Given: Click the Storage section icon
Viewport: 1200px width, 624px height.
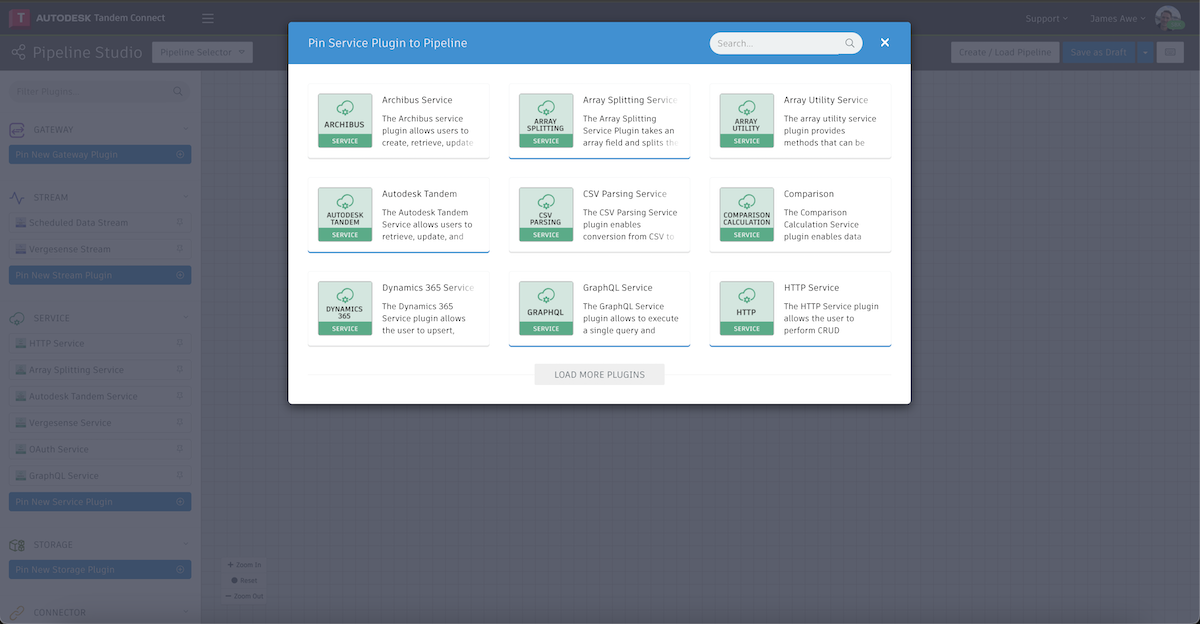Looking at the screenshot, I should pyautogui.click(x=17, y=545).
